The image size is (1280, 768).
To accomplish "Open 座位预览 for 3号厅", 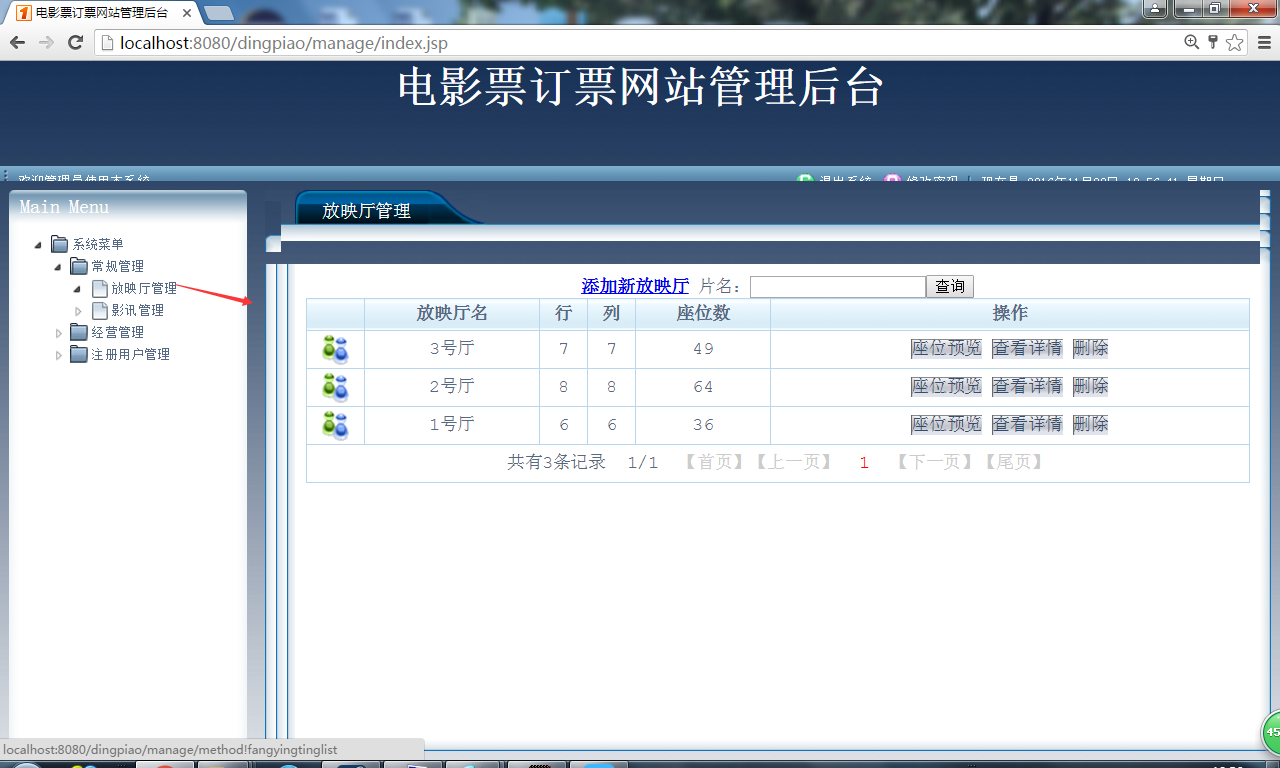I will (946, 348).
